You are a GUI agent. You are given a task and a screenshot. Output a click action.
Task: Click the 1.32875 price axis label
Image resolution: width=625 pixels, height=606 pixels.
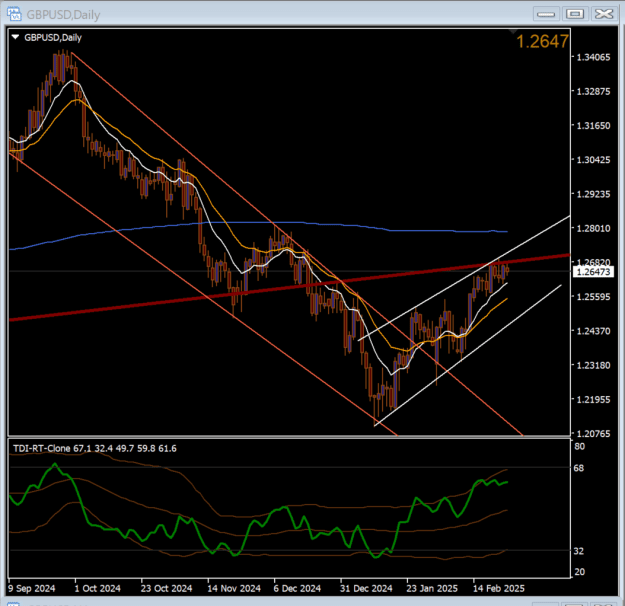[x=594, y=92]
